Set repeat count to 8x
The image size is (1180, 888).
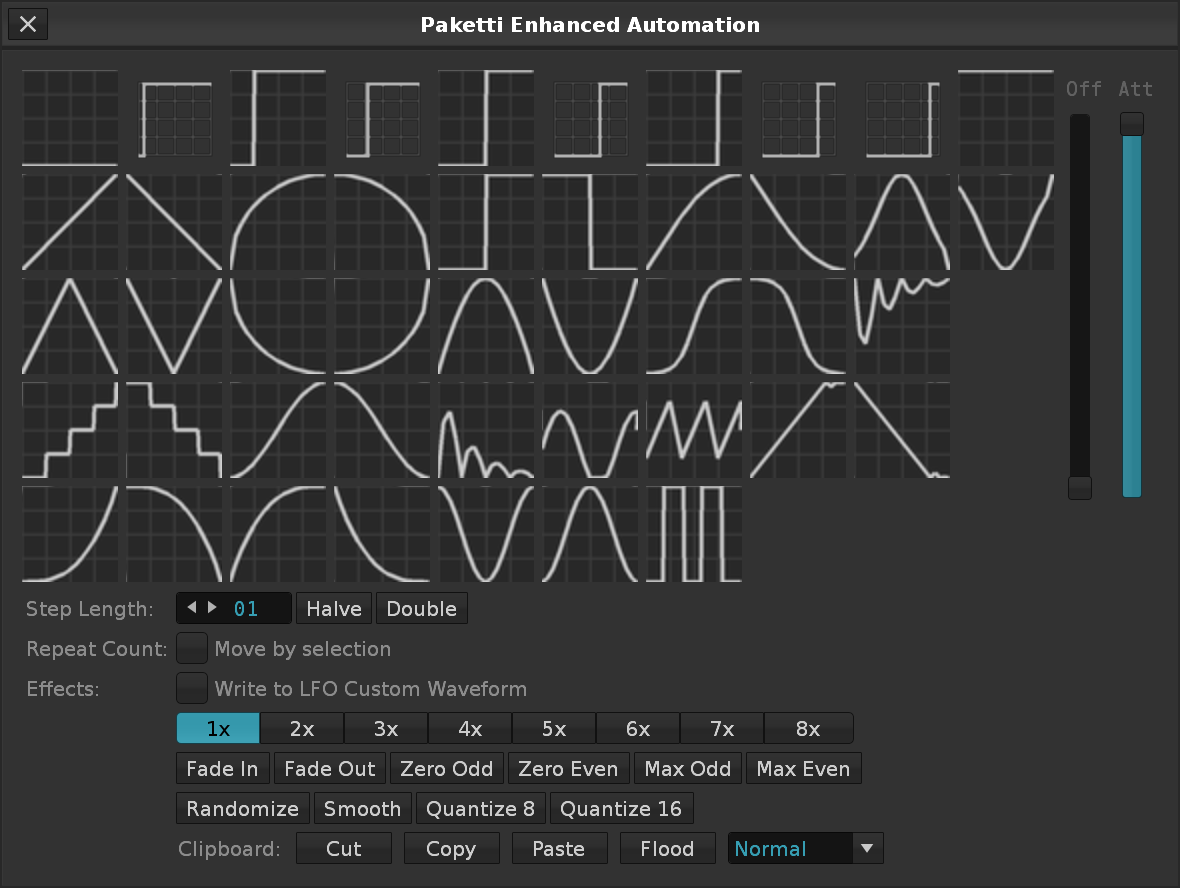click(x=808, y=728)
